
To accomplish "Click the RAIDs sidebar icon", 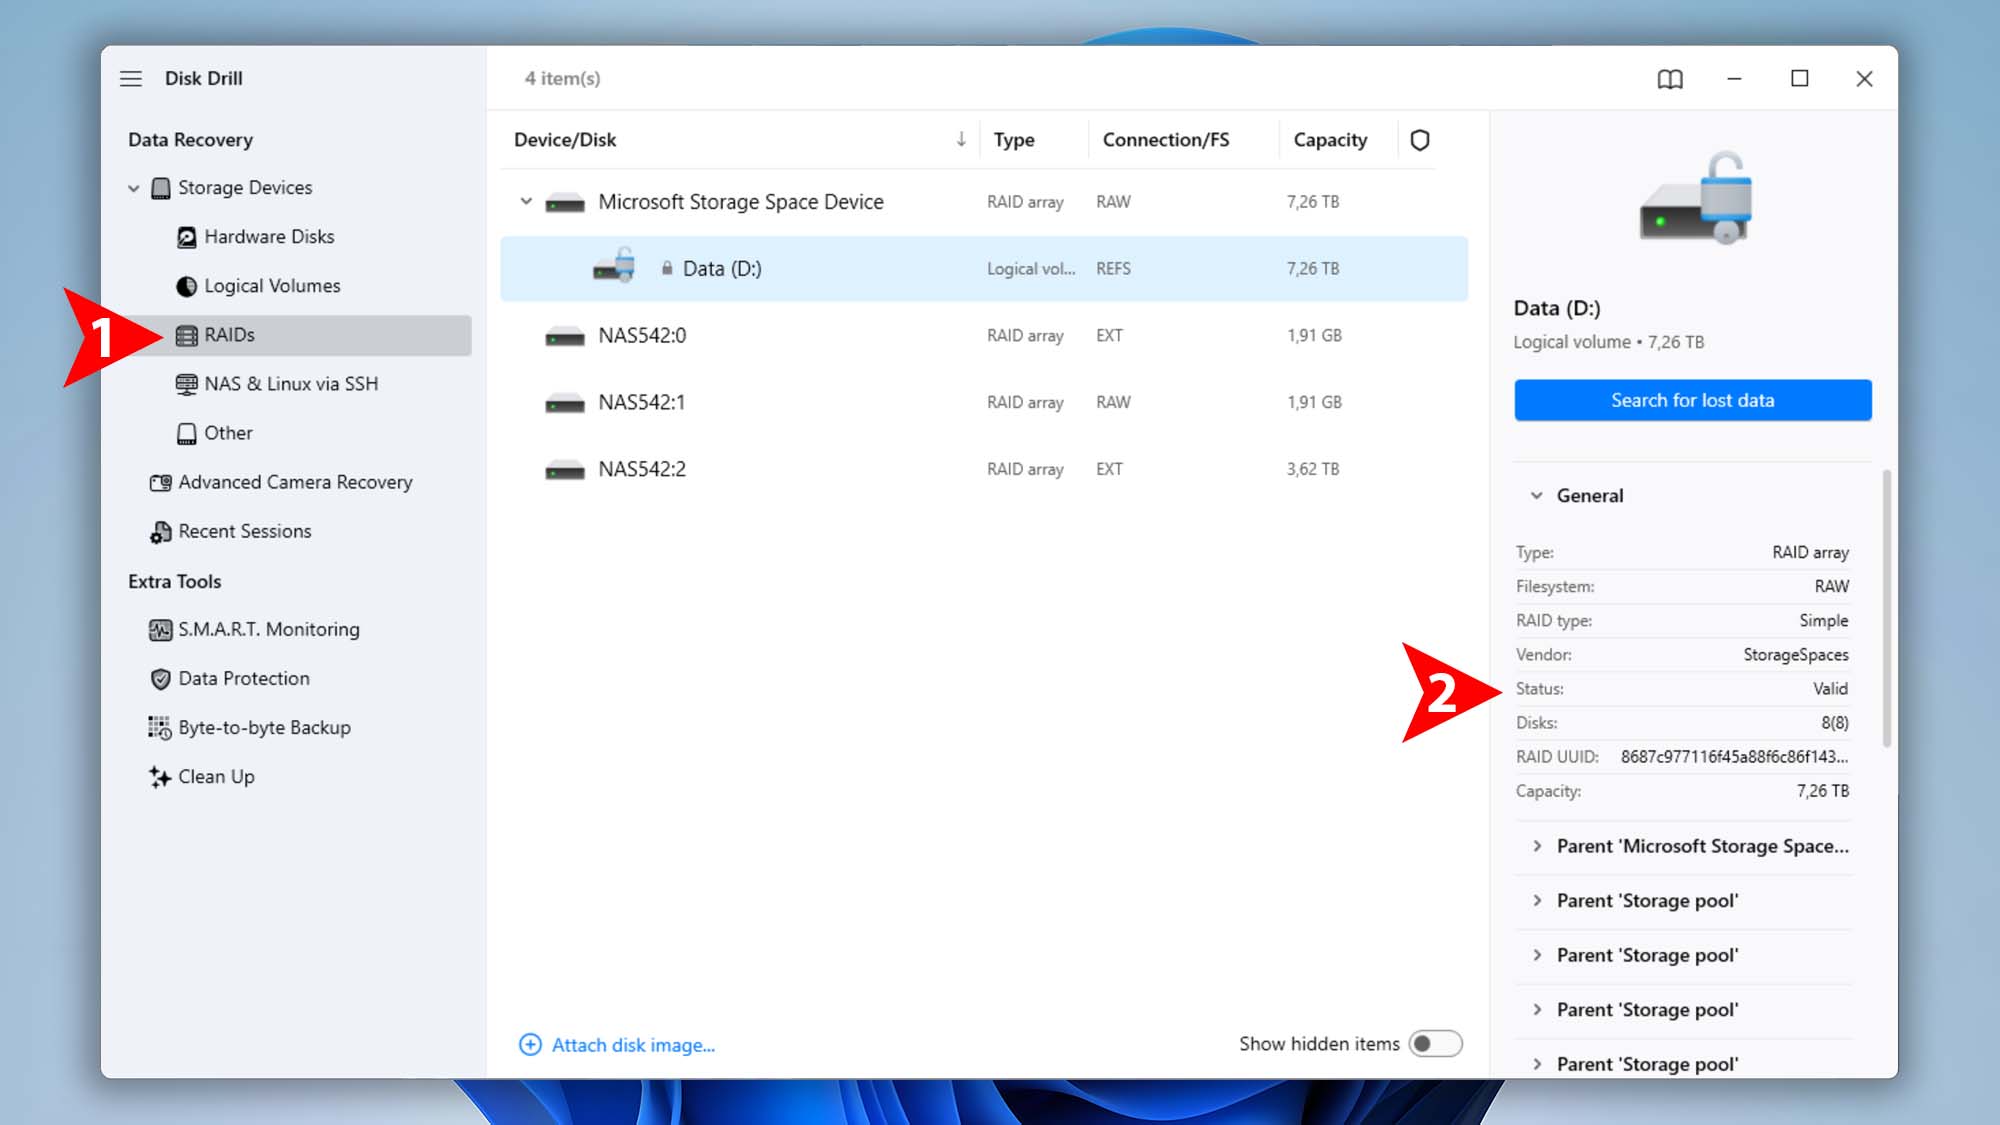I will click(x=186, y=335).
